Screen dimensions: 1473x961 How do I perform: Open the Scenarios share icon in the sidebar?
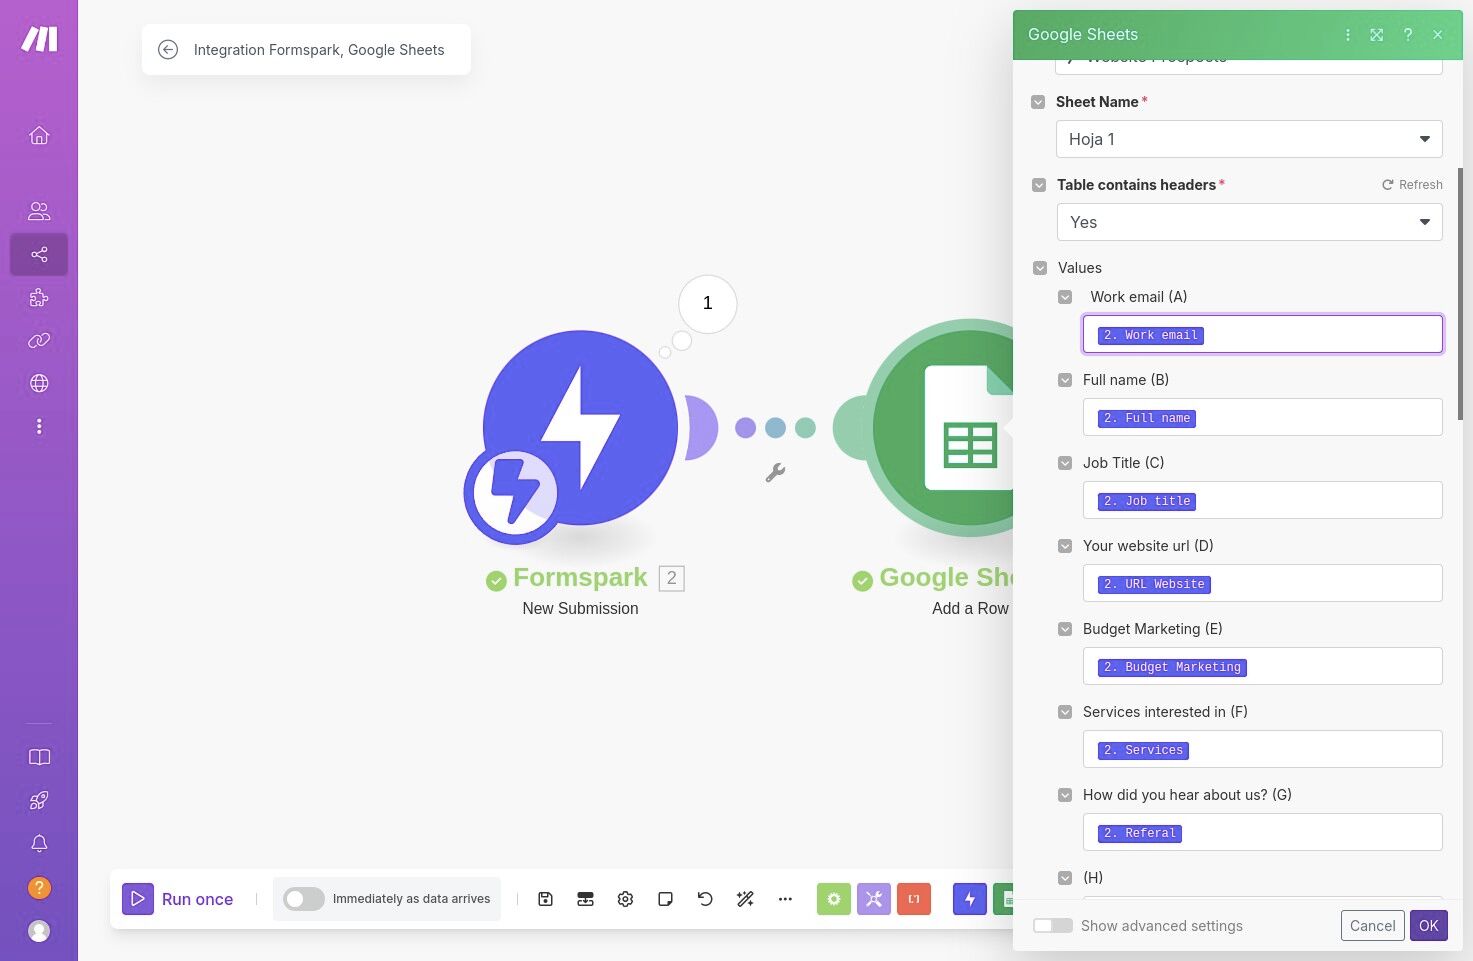[39, 255]
